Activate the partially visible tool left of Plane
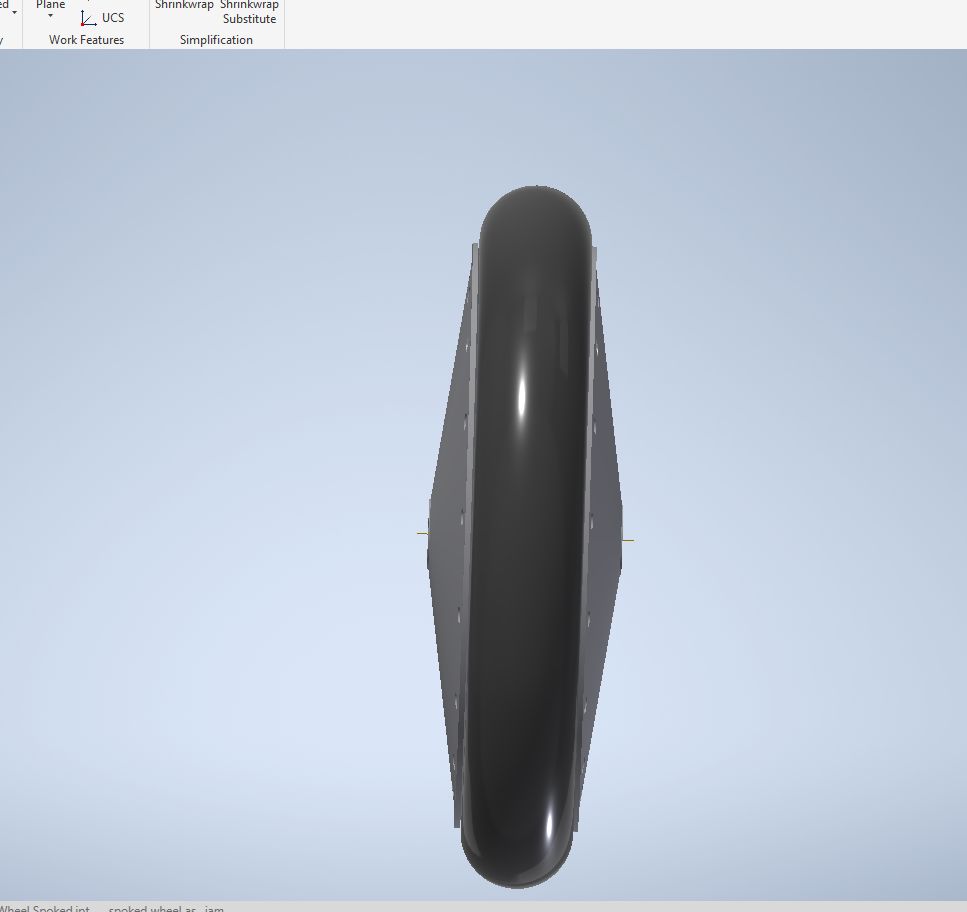 5,4
